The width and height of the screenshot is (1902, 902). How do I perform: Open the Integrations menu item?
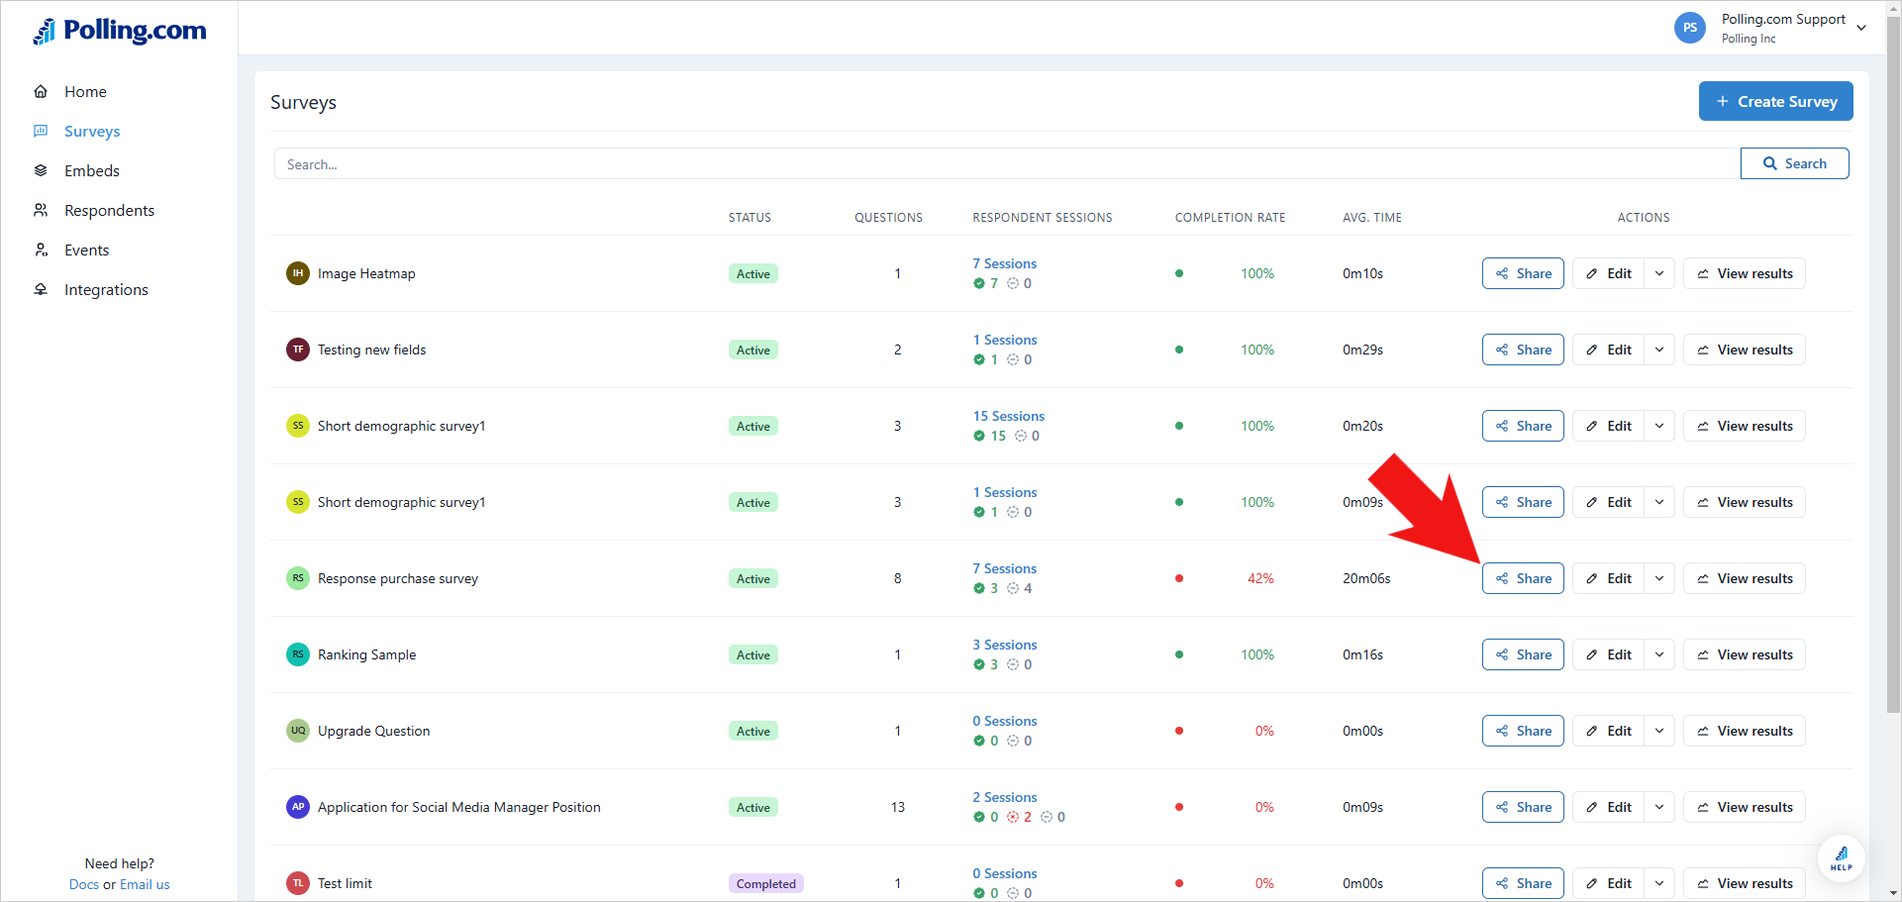[x=106, y=289]
